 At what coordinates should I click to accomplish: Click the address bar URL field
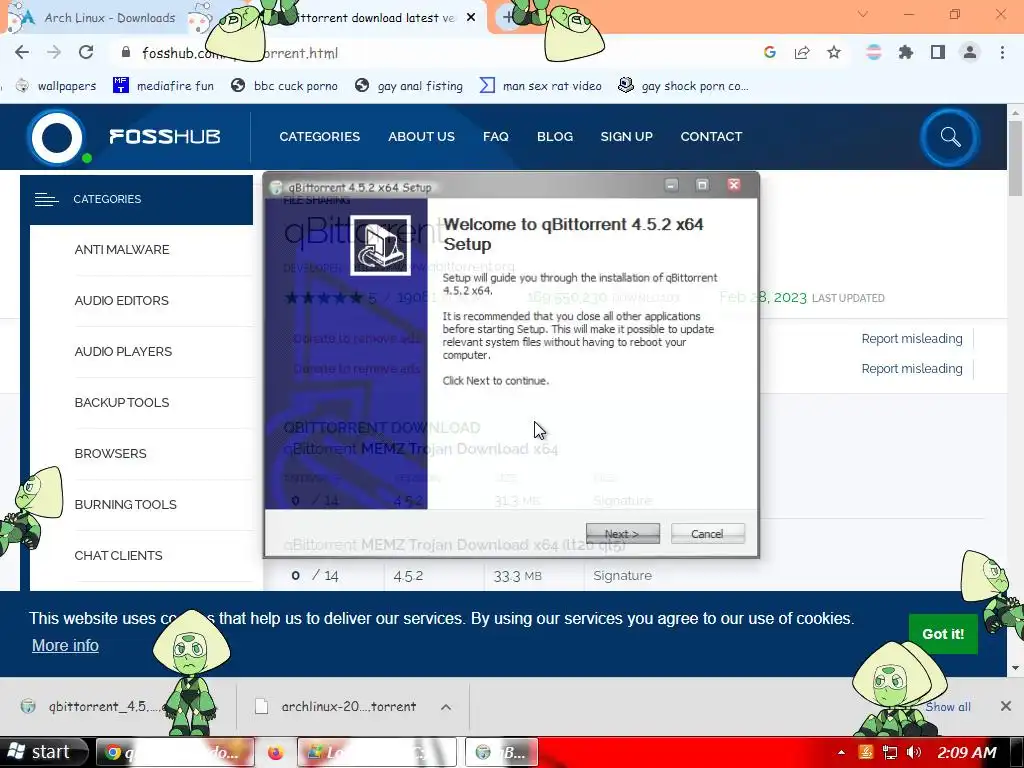(x=431, y=53)
